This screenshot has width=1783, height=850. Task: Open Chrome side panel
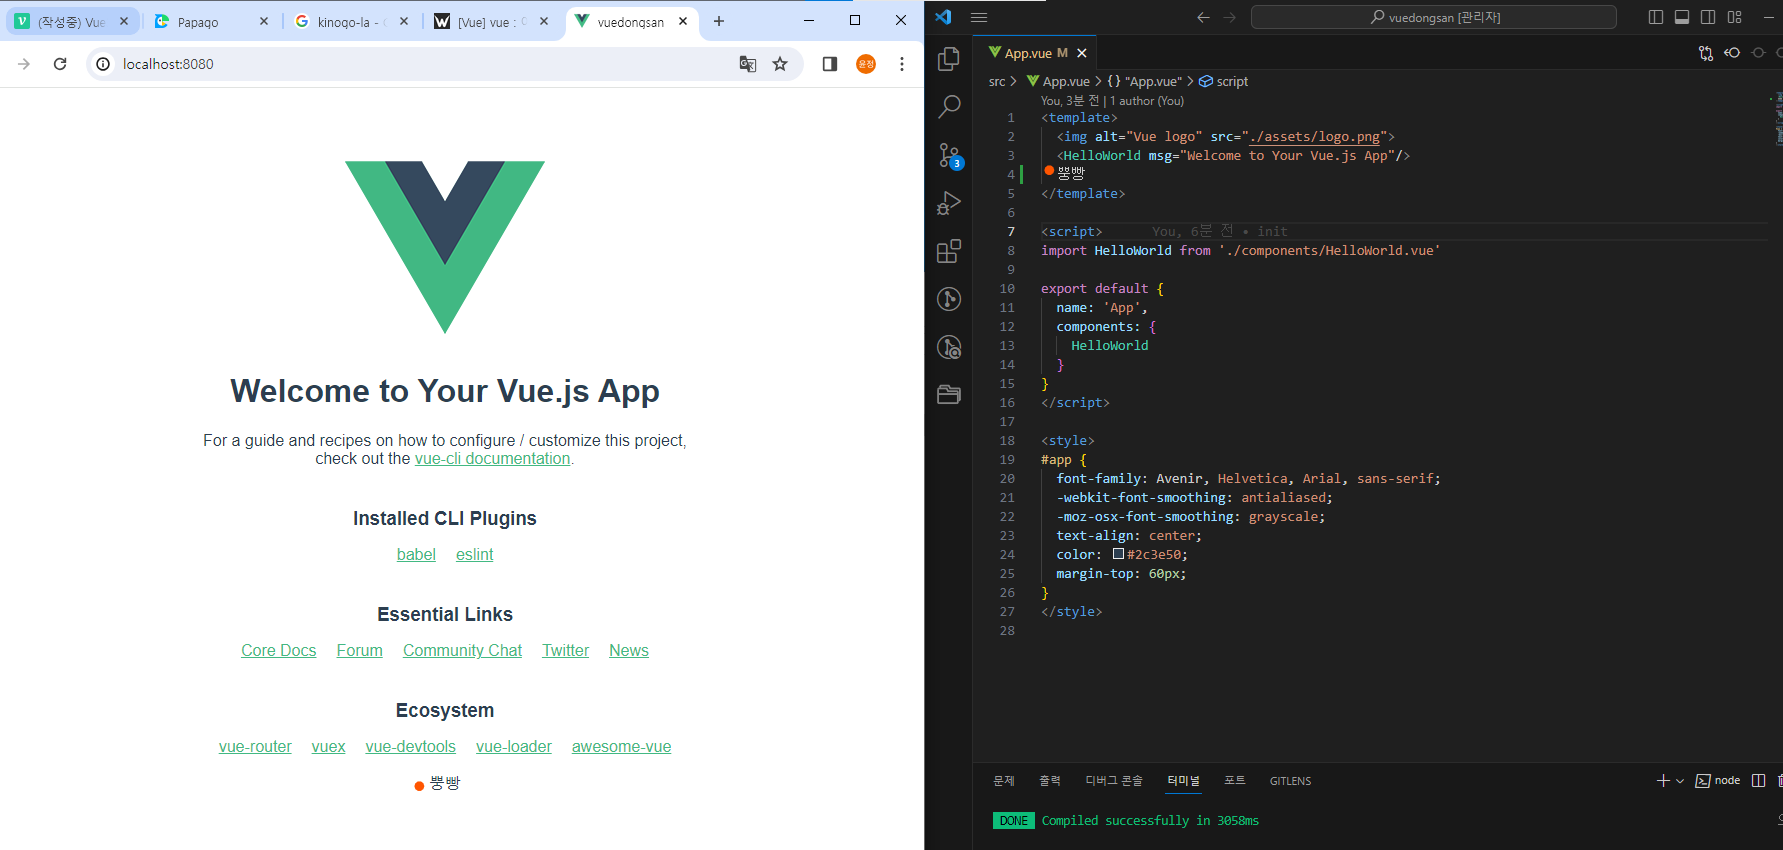point(829,64)
